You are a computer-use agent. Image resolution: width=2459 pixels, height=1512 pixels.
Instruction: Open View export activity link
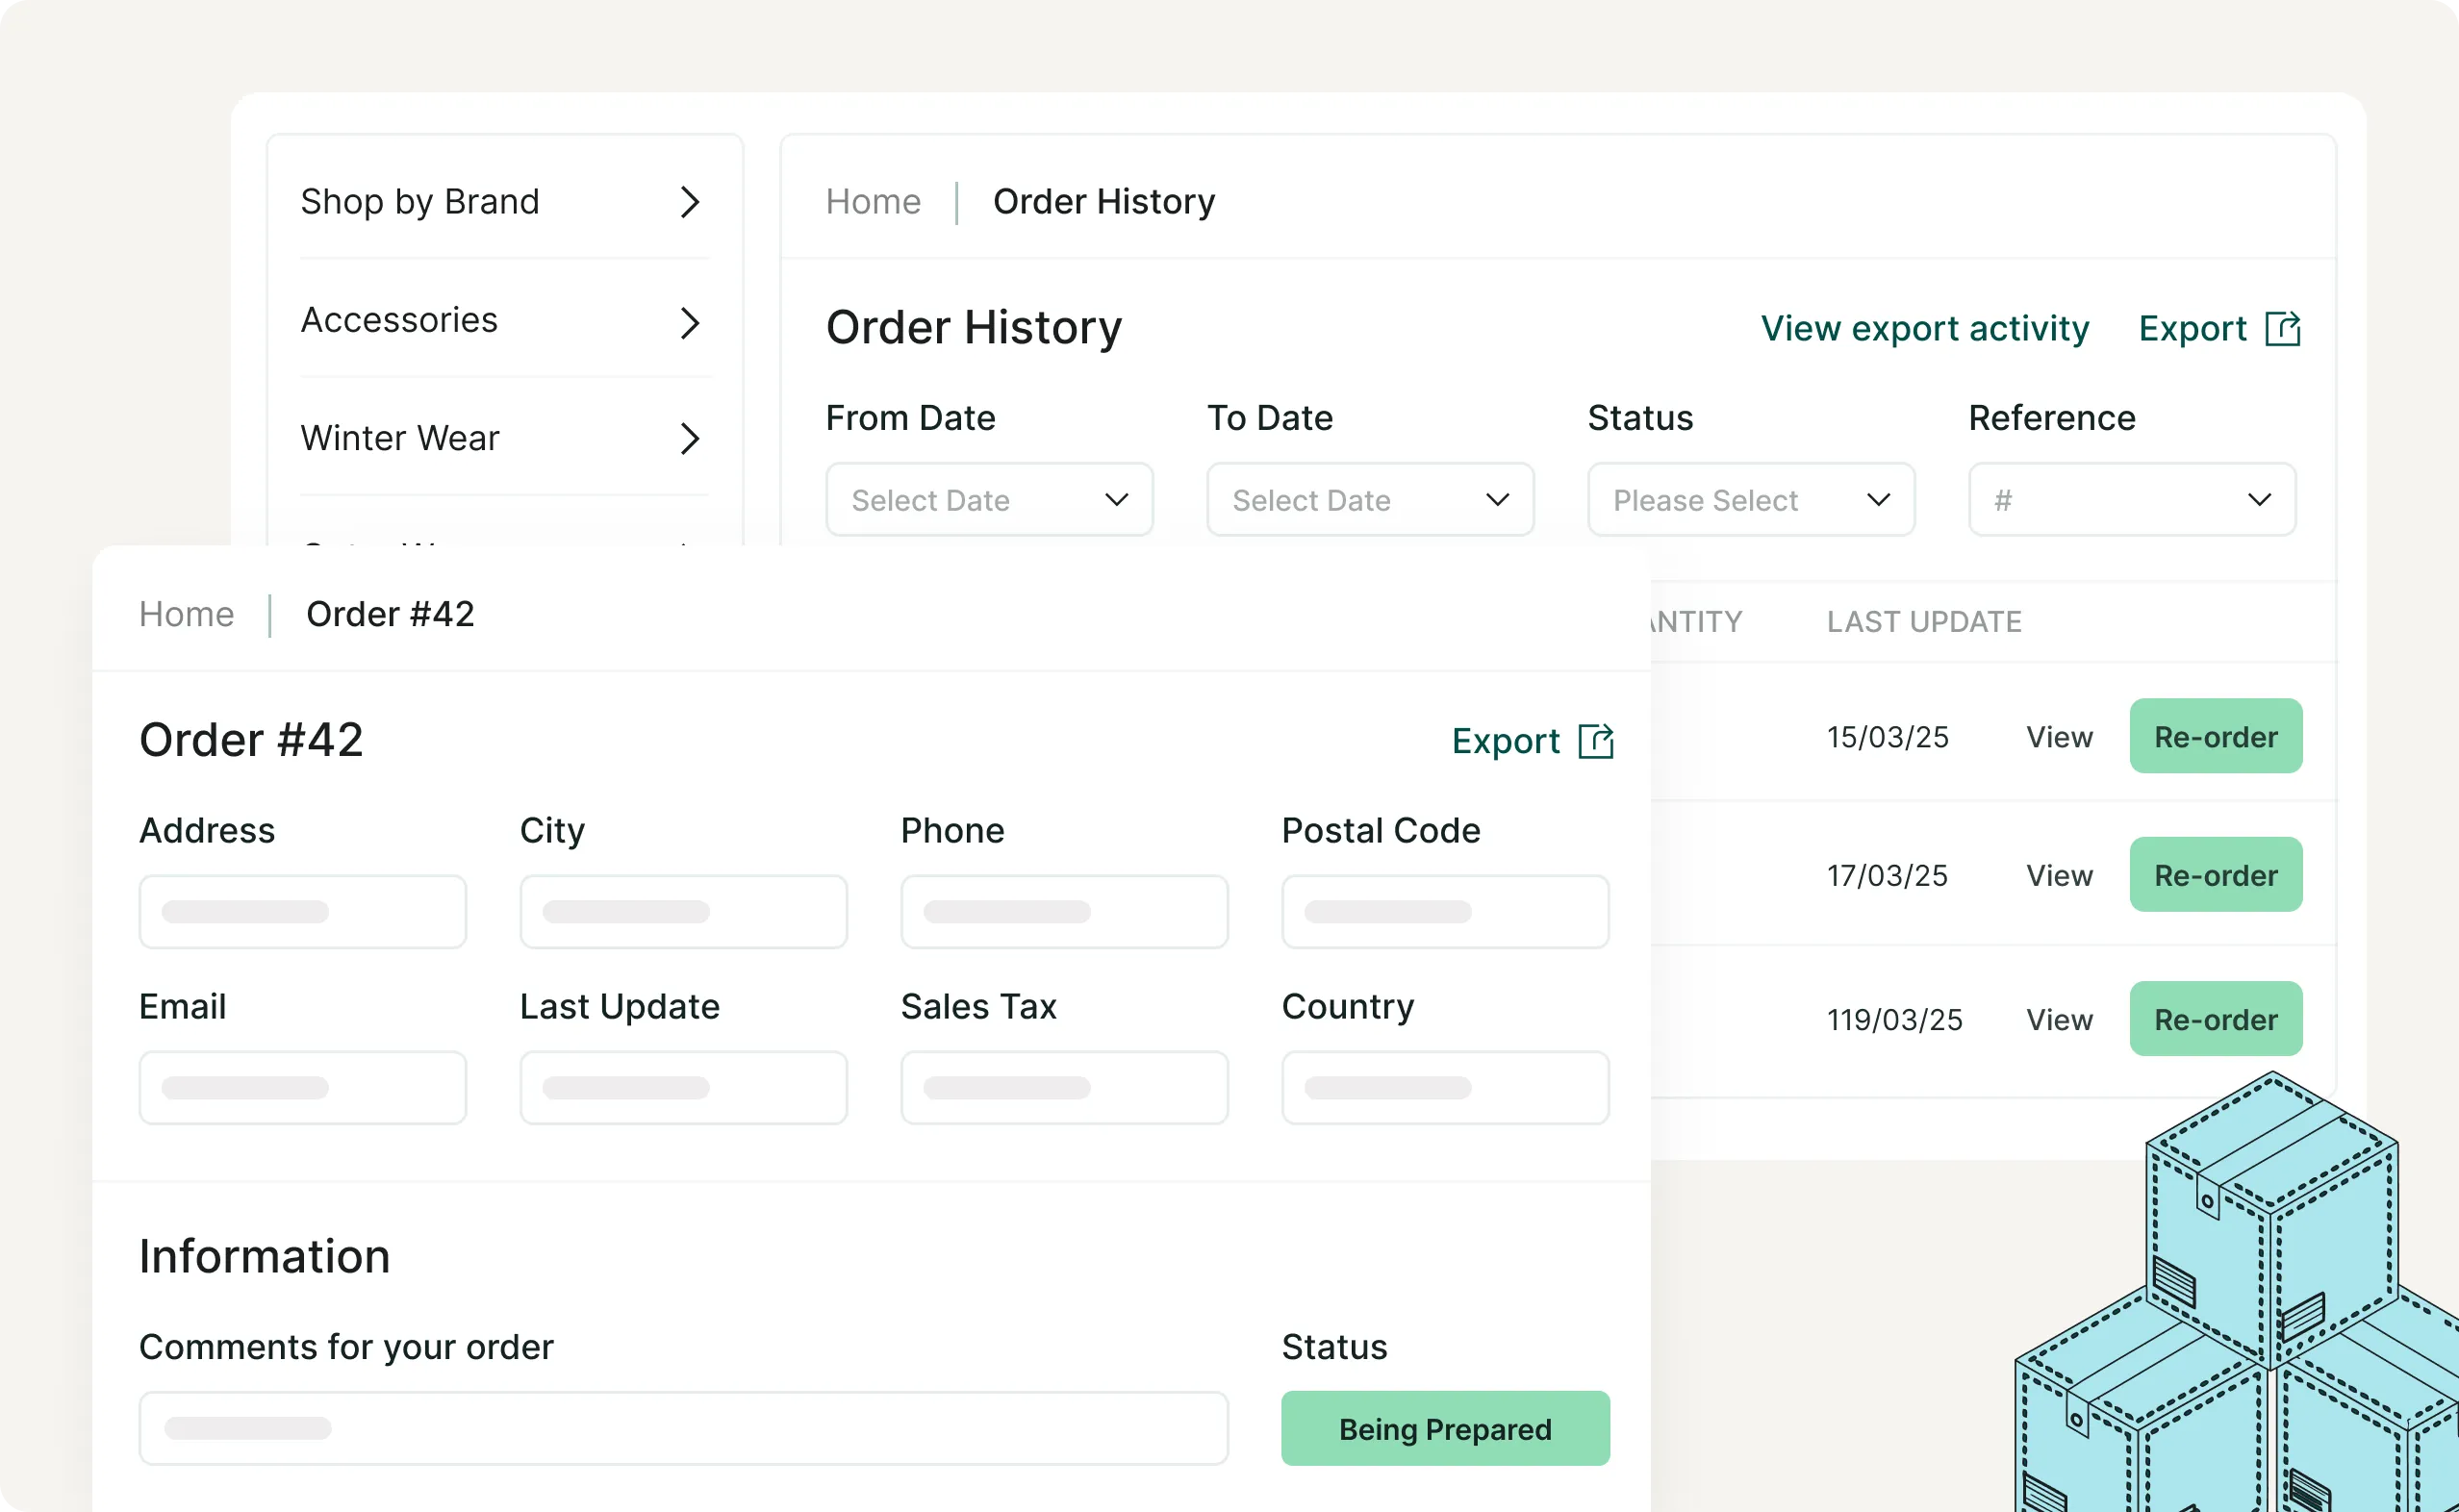coord(1924,329)
